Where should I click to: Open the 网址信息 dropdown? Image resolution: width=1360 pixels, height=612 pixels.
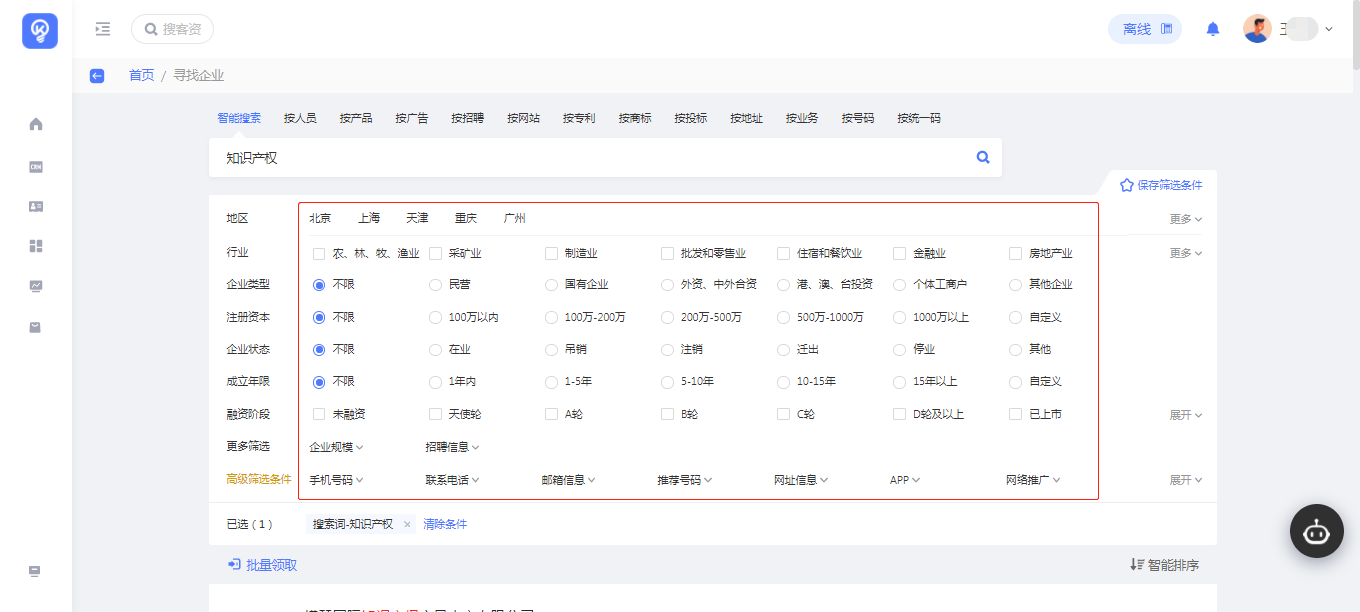click(x=801, y=480)
